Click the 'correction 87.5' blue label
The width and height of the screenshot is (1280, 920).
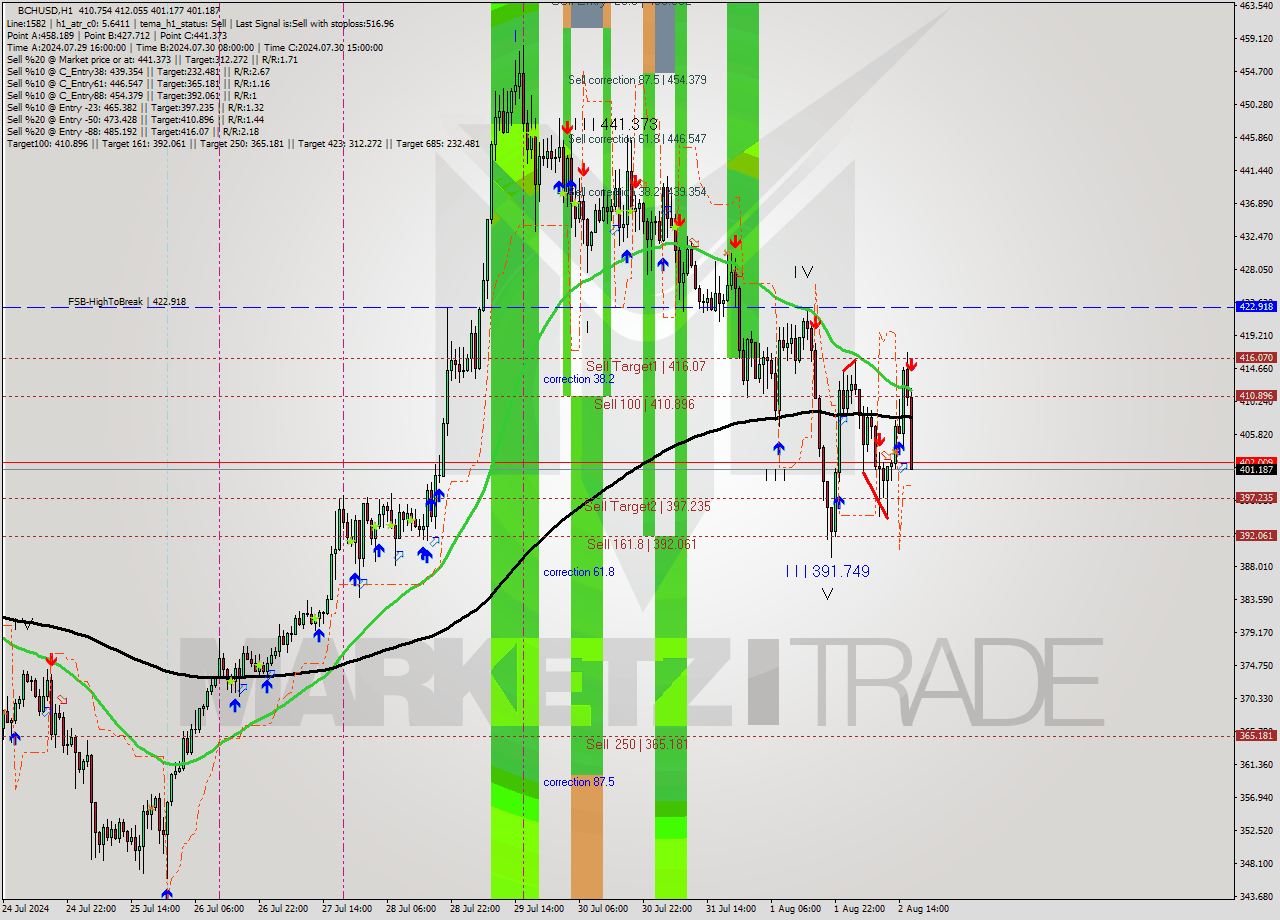[x=579, y=782]
